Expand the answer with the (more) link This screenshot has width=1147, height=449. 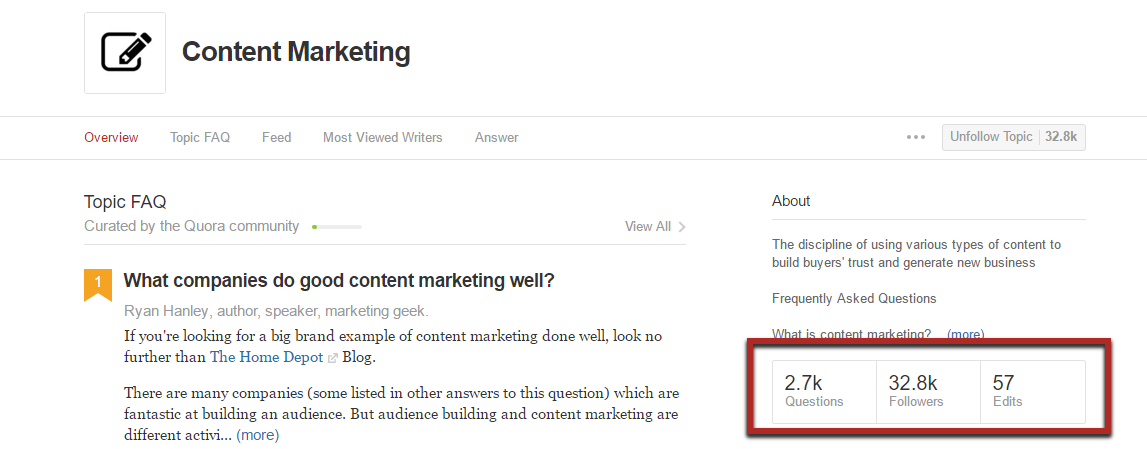coord(257,435)
